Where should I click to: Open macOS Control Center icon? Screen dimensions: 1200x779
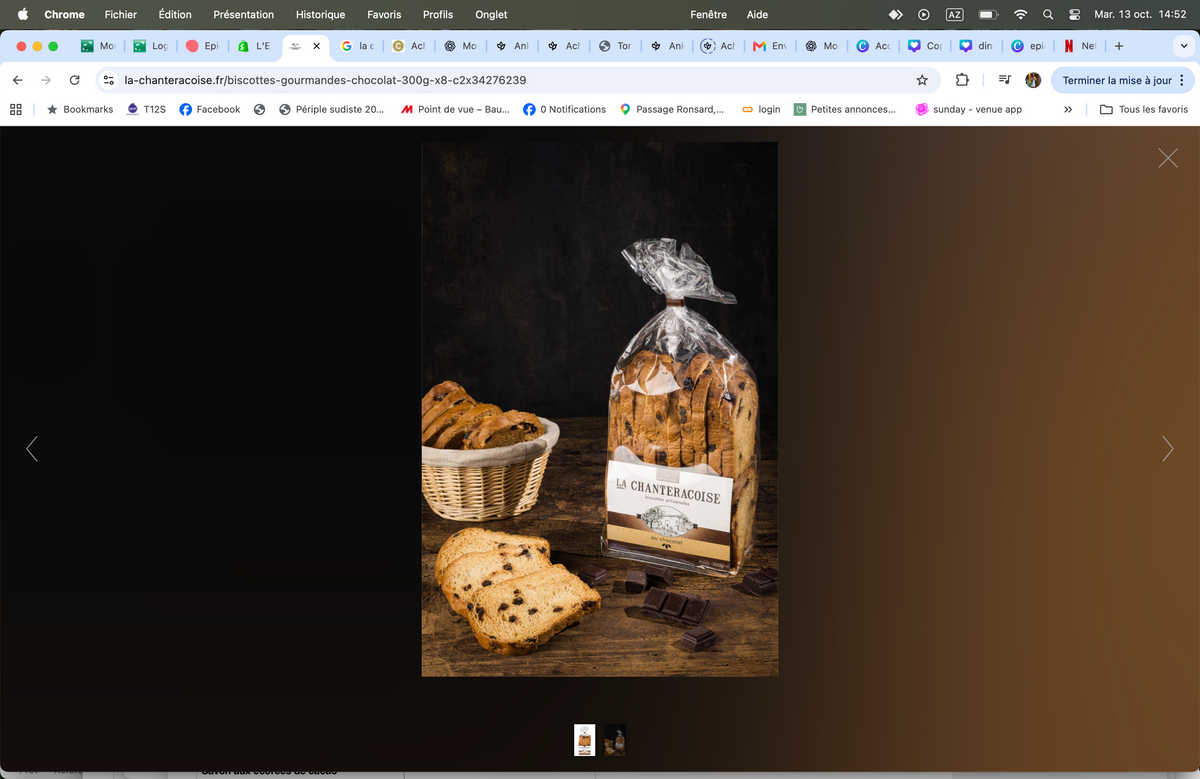1075,14
